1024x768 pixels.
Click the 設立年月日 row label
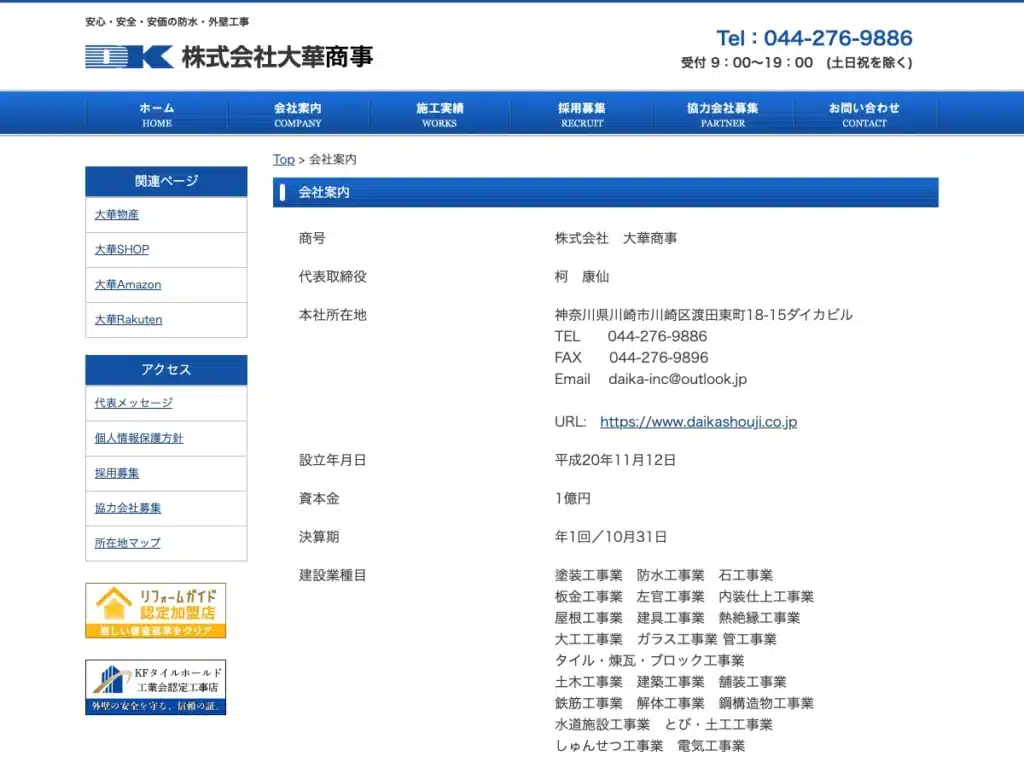pos(332,460)
